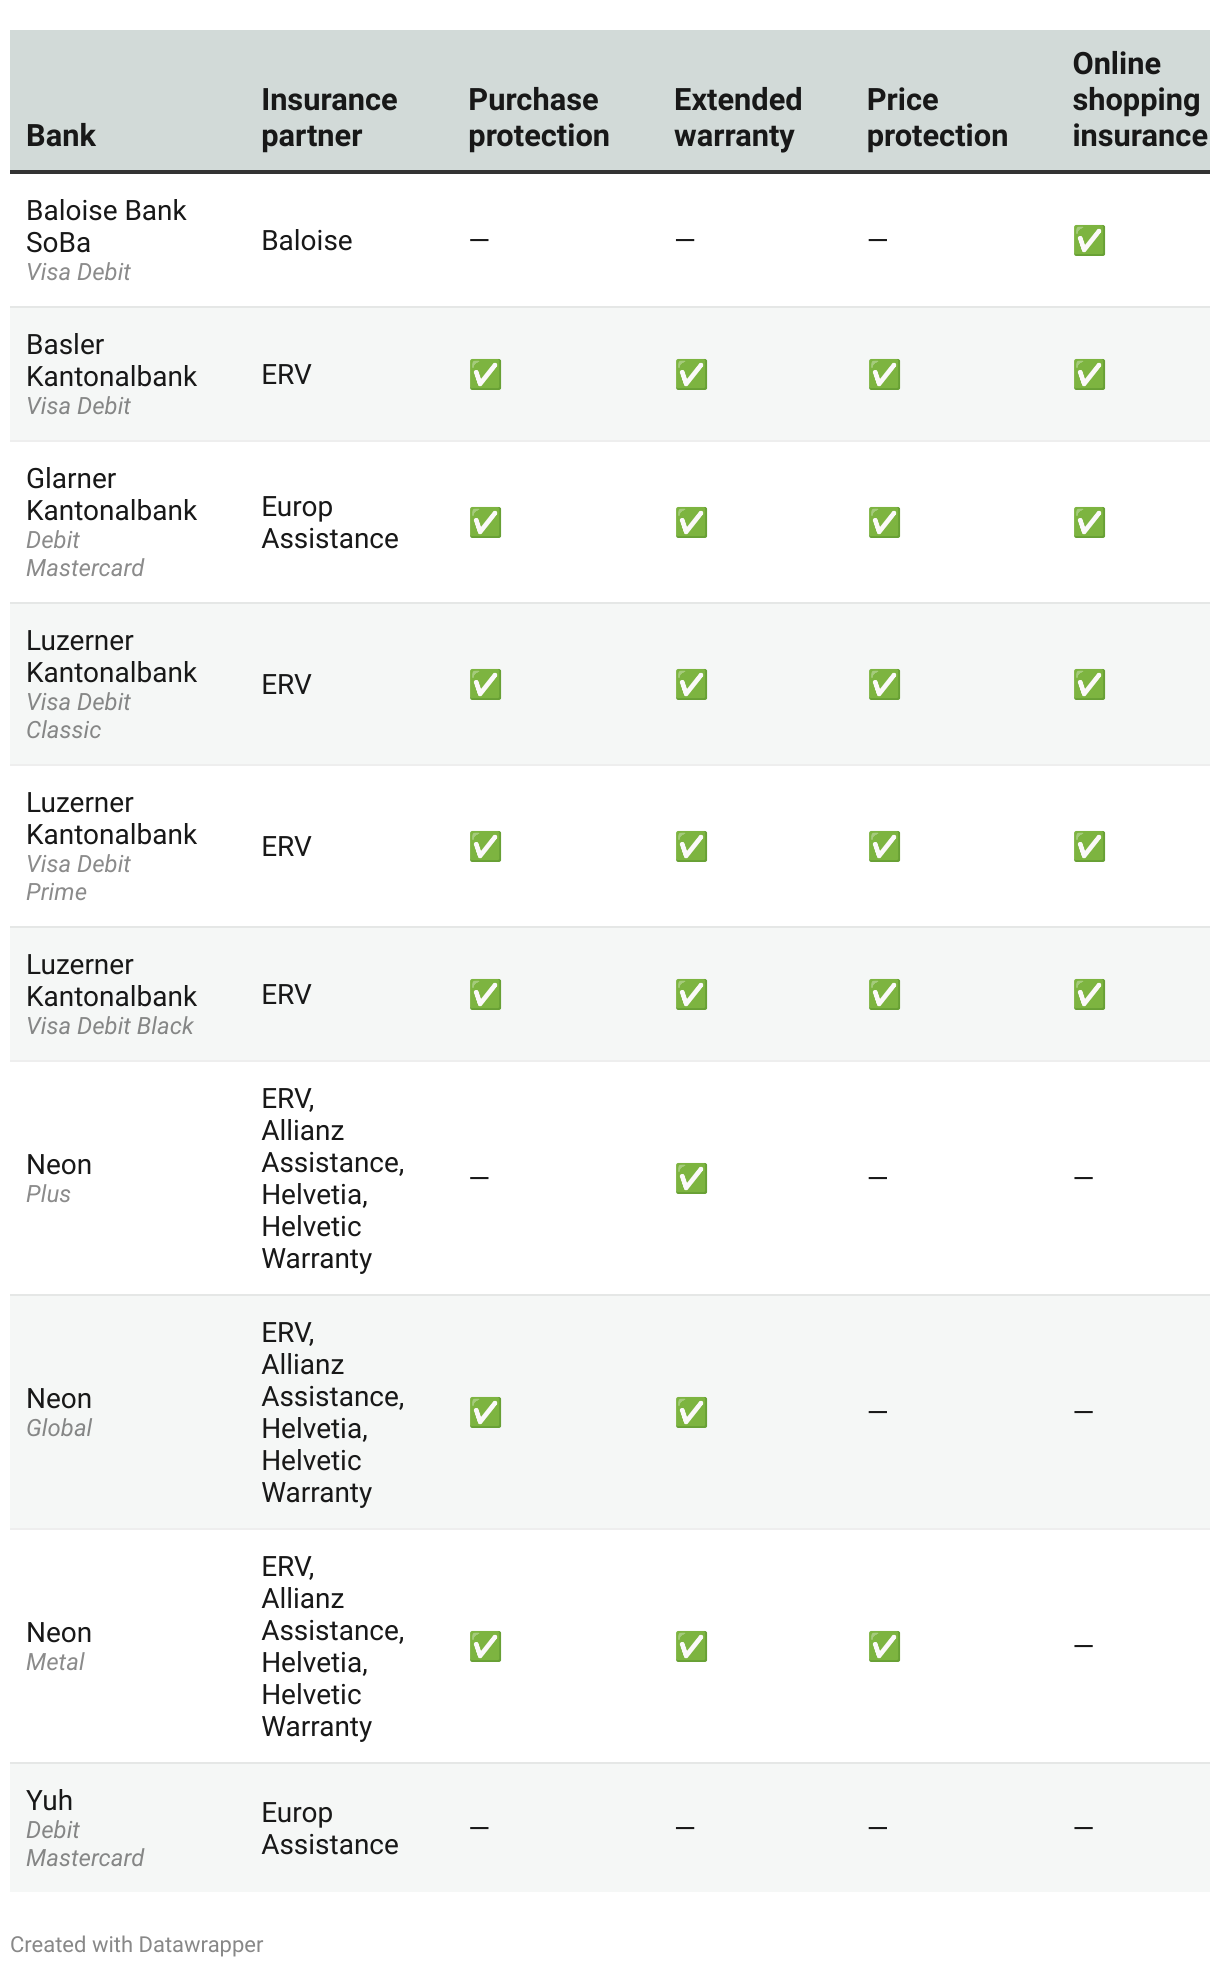1220x1968 pixels.
Task: Click the Yuh bank name
Action: click(x=49, y=1800)
